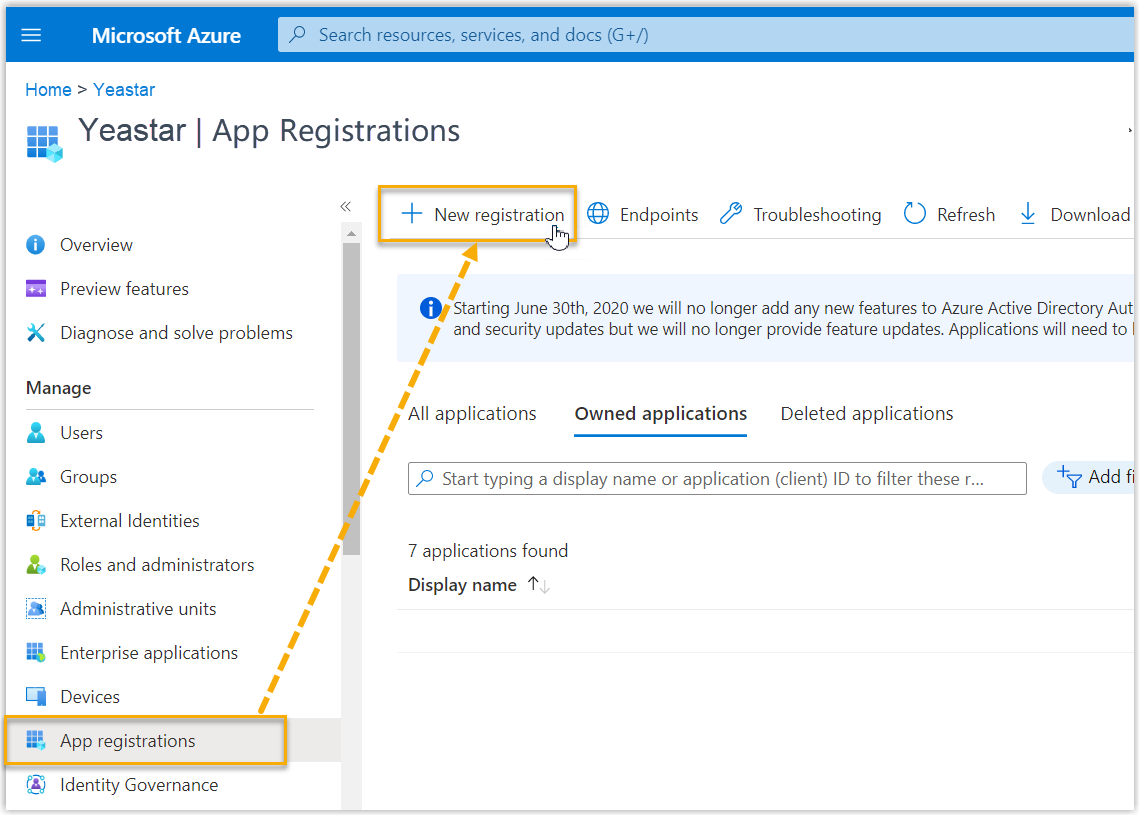Go to Home breadcrumb link
This screenshot has width=1140, height=816.
click(48, 90)
